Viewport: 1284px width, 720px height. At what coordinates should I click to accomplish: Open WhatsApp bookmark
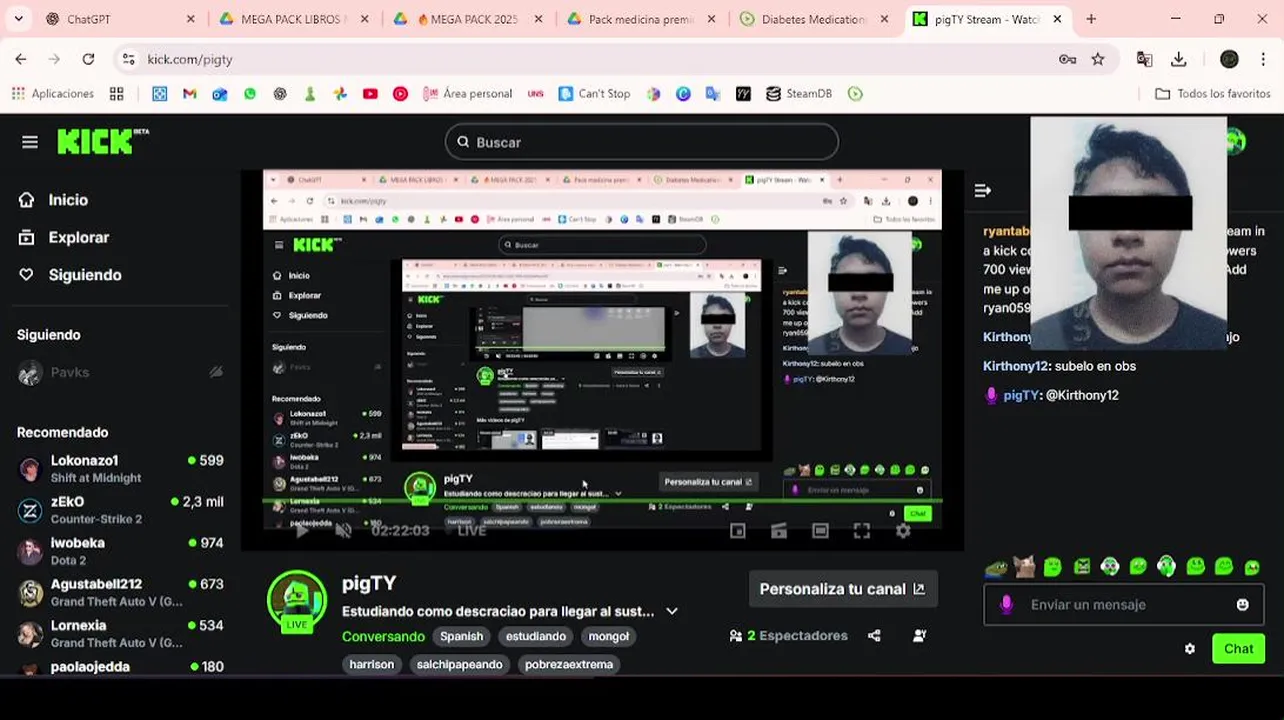click(x=249, y=93)
